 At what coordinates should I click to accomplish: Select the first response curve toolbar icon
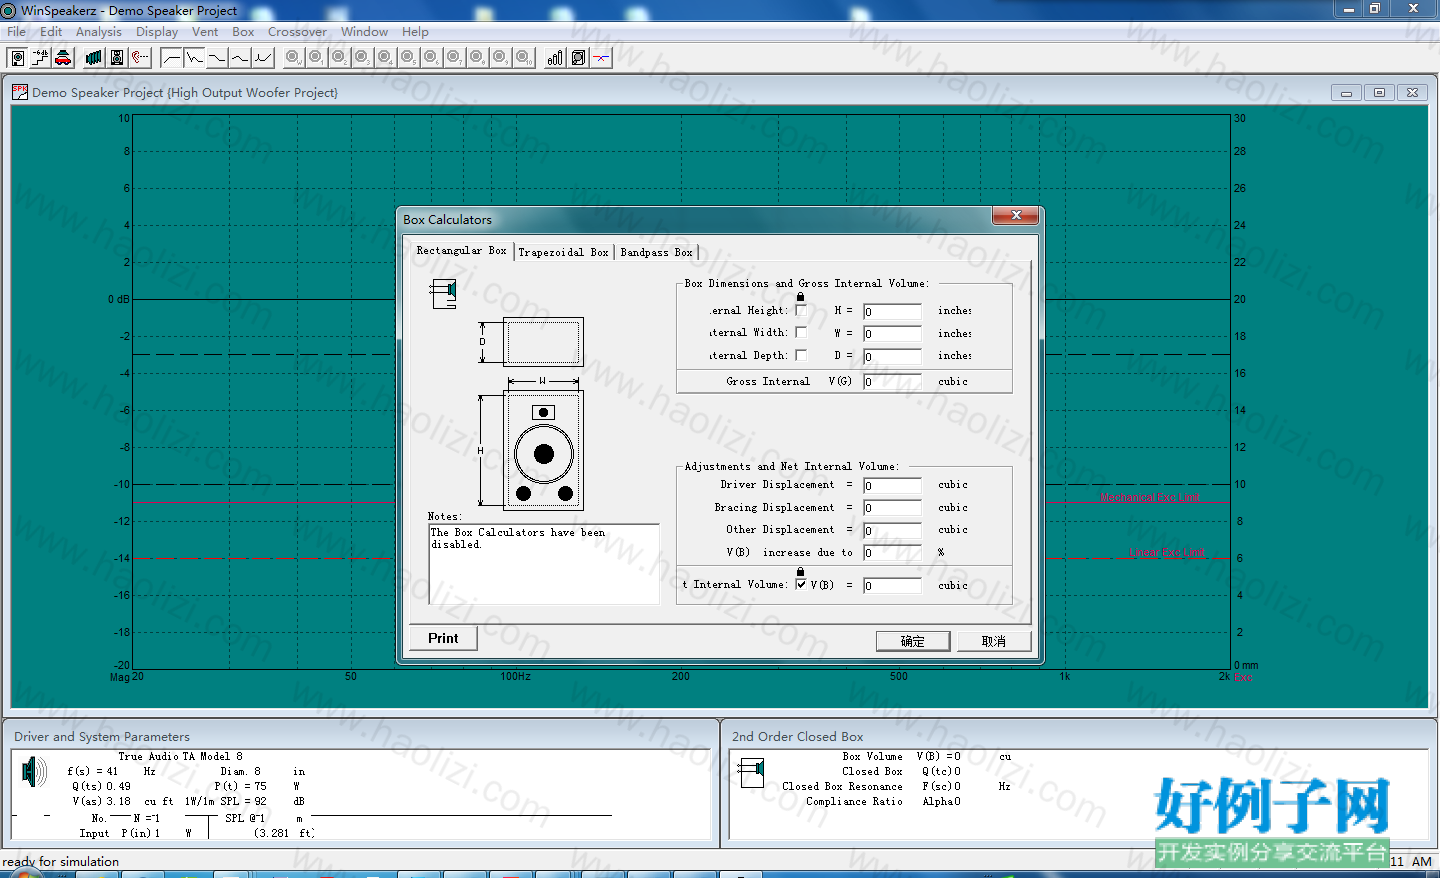point(171,57)
